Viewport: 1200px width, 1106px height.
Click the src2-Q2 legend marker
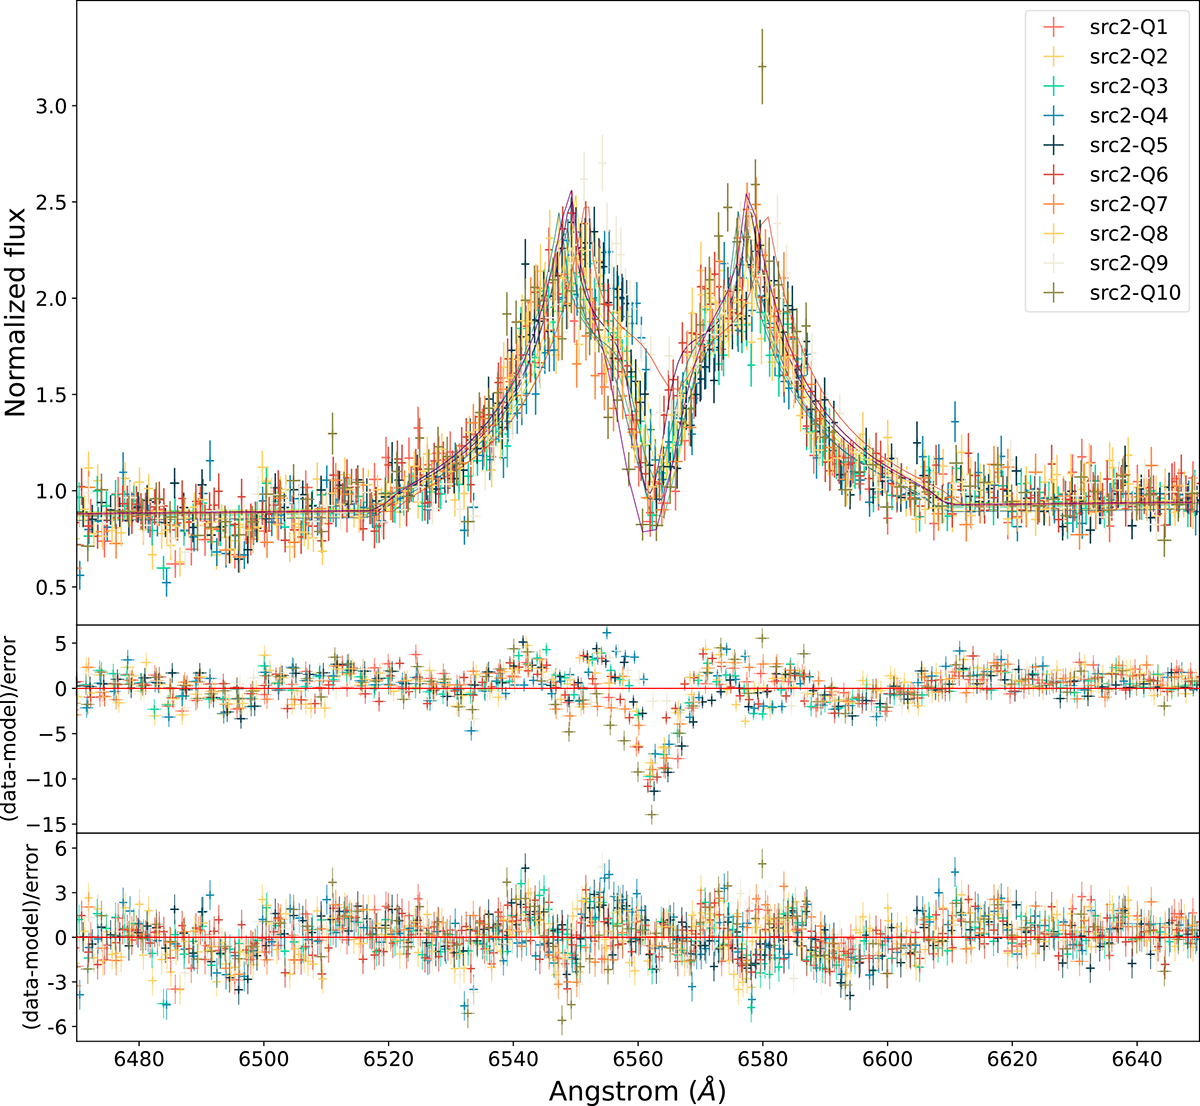(1054, 57)
